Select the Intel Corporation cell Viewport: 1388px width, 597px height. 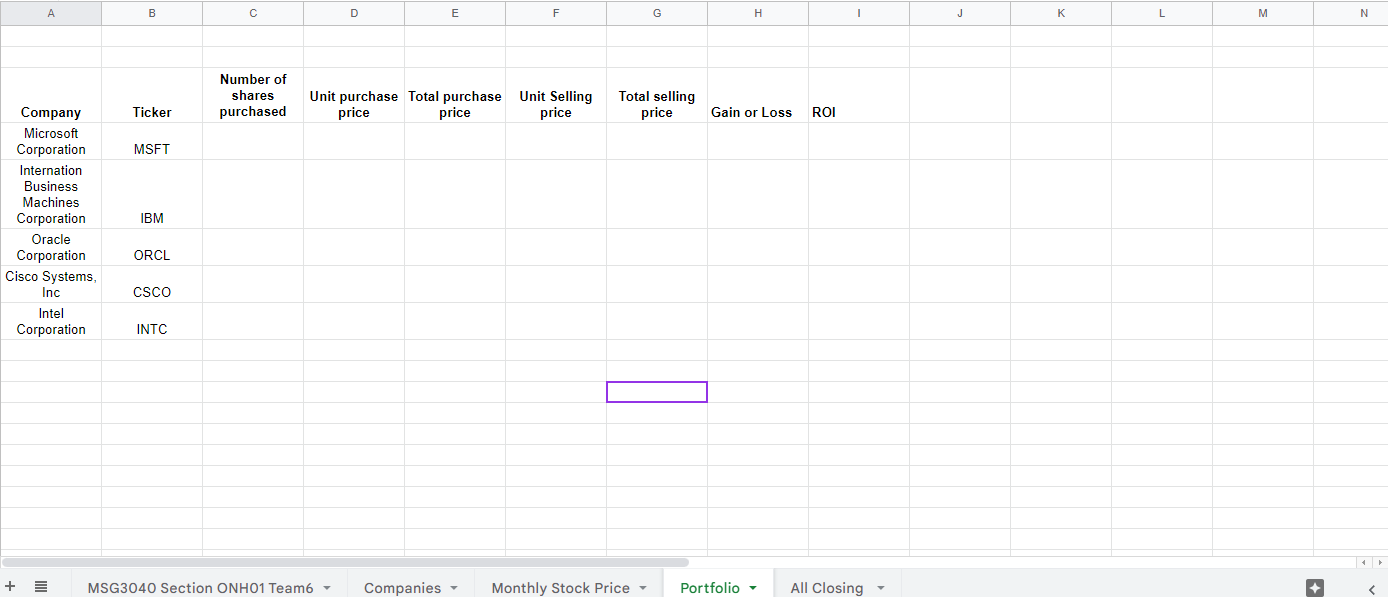point(51,321)
